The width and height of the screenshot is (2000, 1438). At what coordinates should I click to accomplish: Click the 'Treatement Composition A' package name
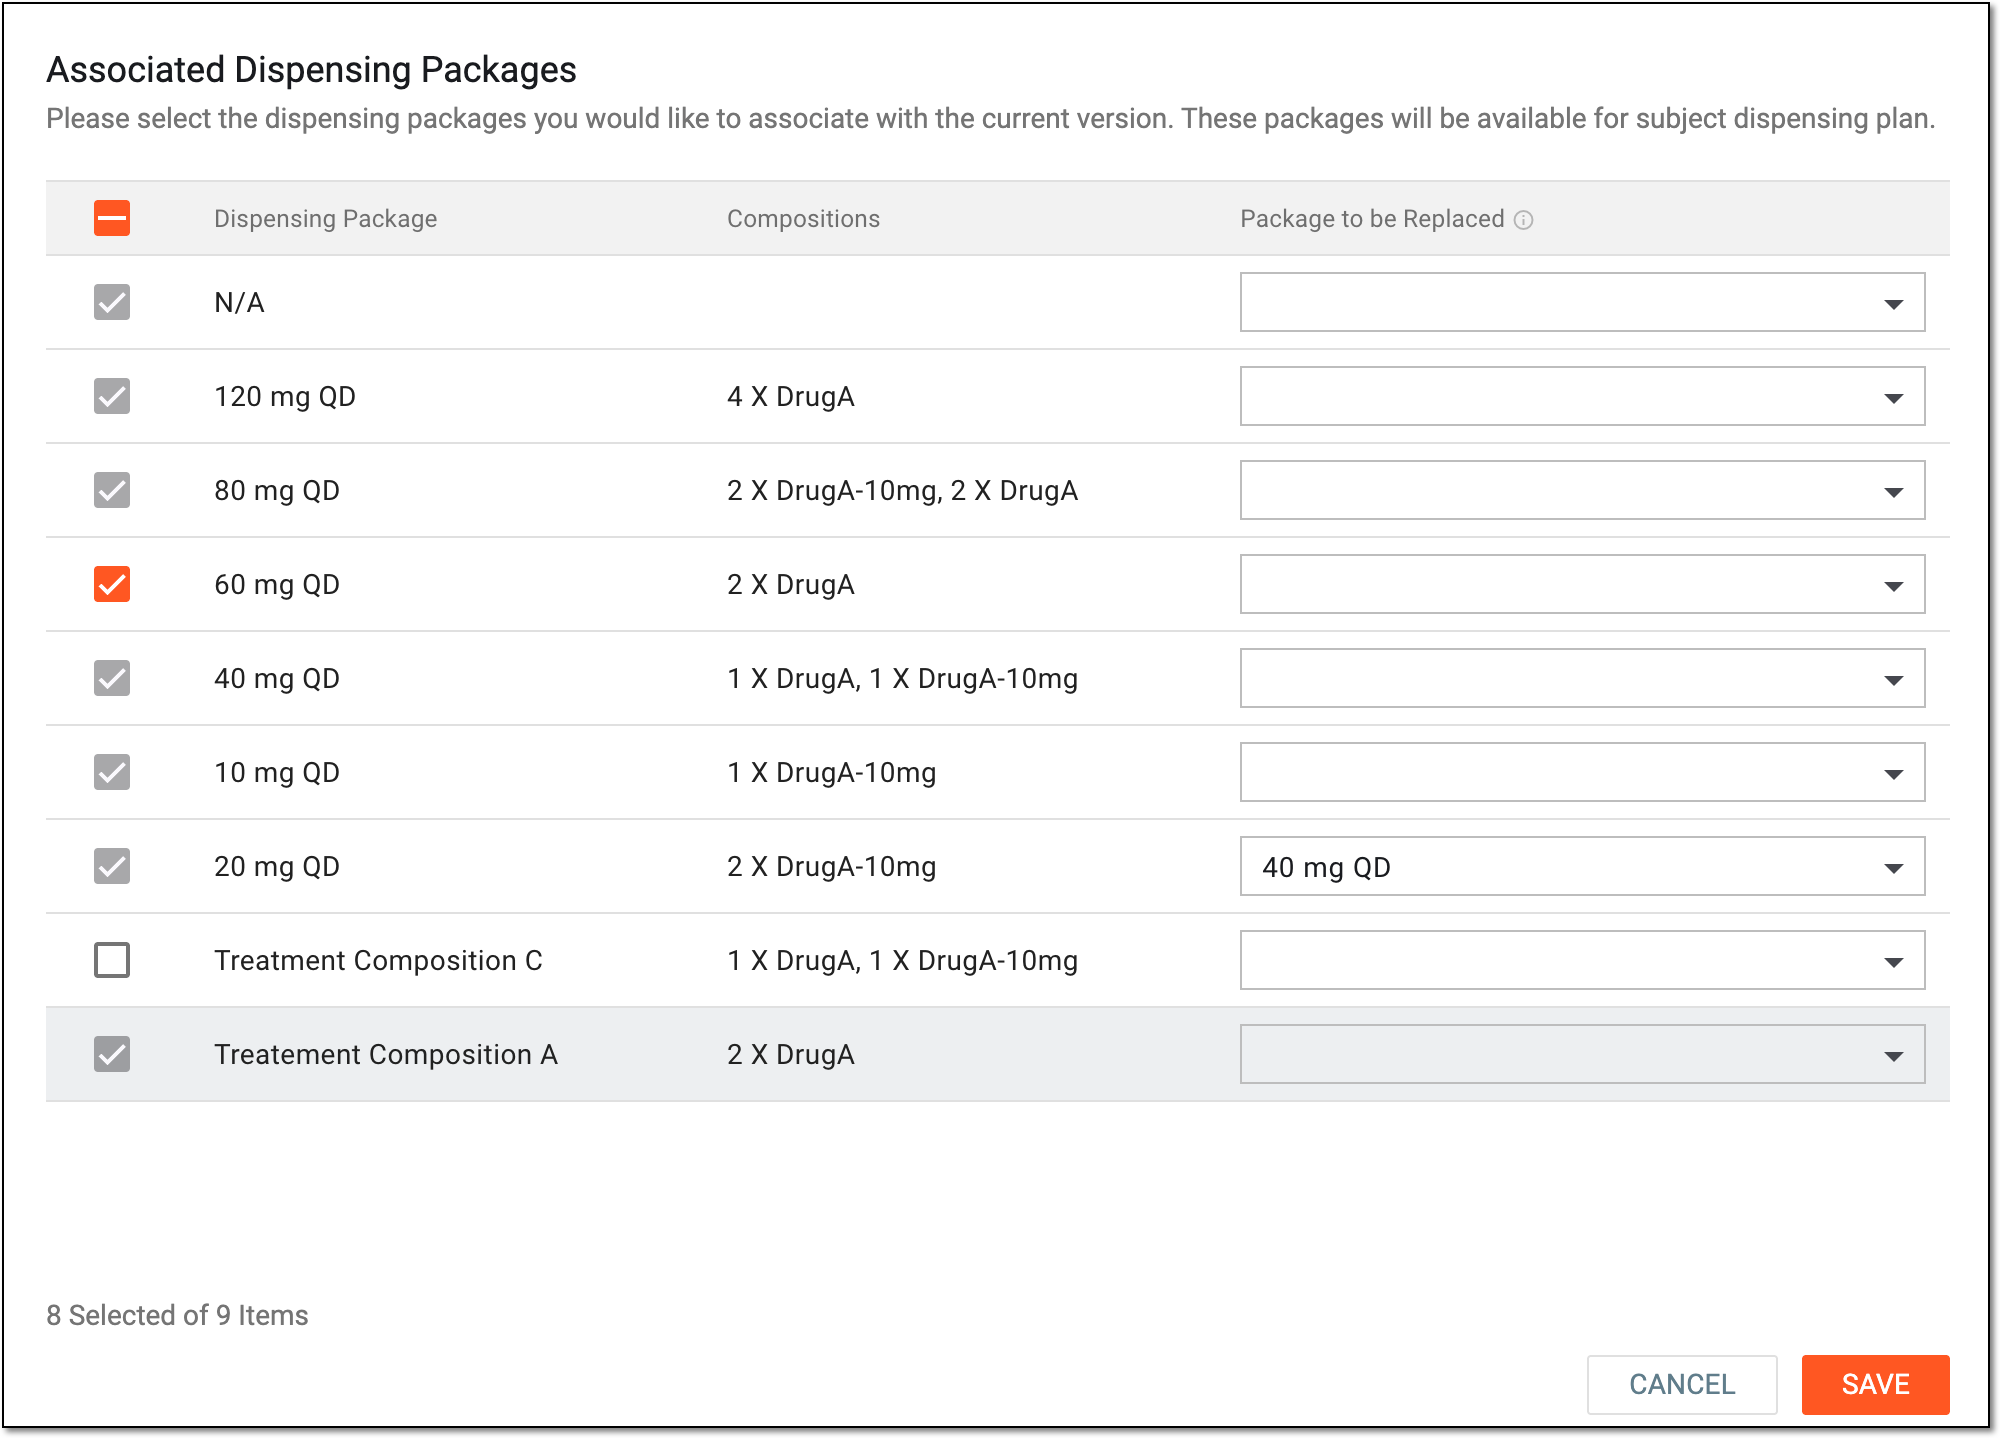coord(386,1055)
